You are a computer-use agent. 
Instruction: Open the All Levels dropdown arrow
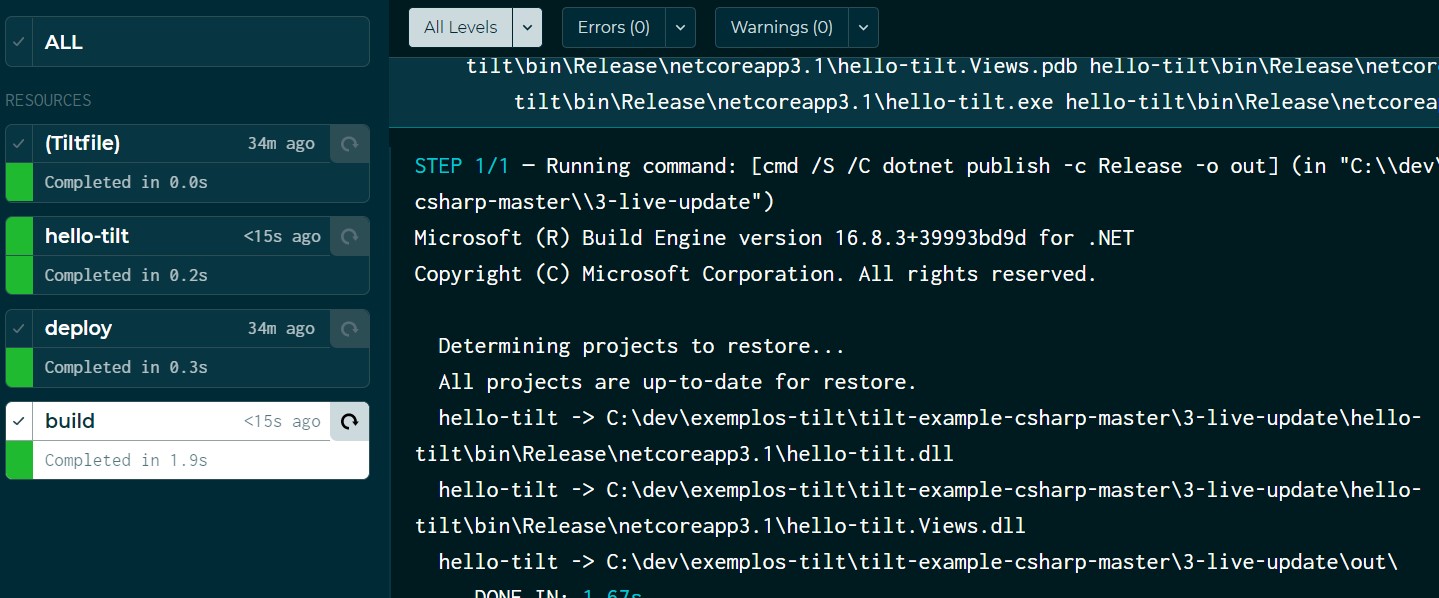point(527,28)
